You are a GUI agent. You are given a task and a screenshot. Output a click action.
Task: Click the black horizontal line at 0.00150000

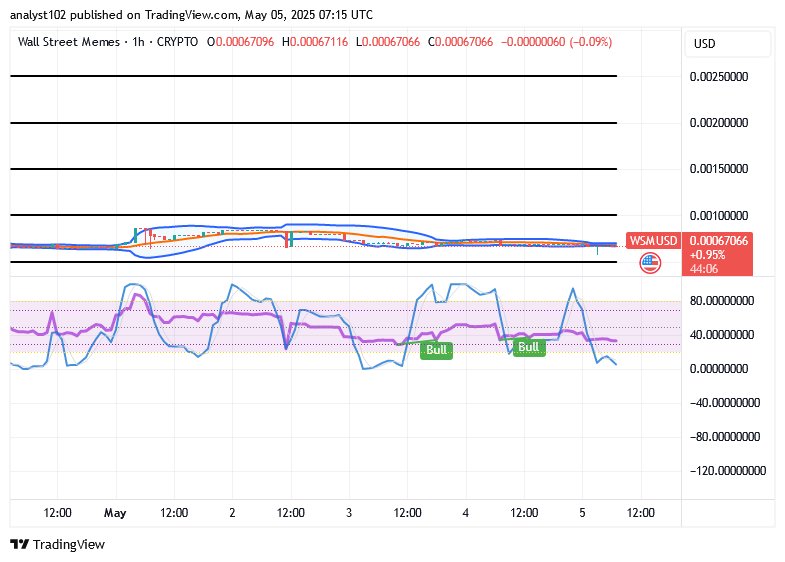click(313, 169)
